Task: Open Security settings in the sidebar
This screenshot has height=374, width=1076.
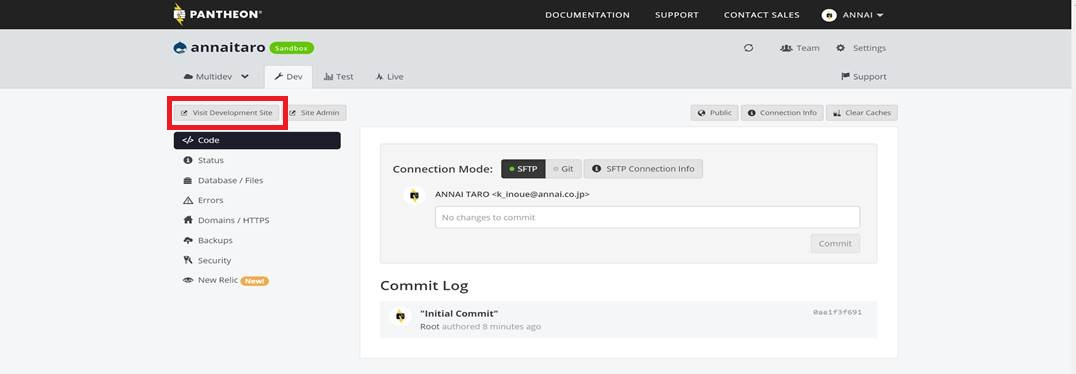Action: click(208, 260)
